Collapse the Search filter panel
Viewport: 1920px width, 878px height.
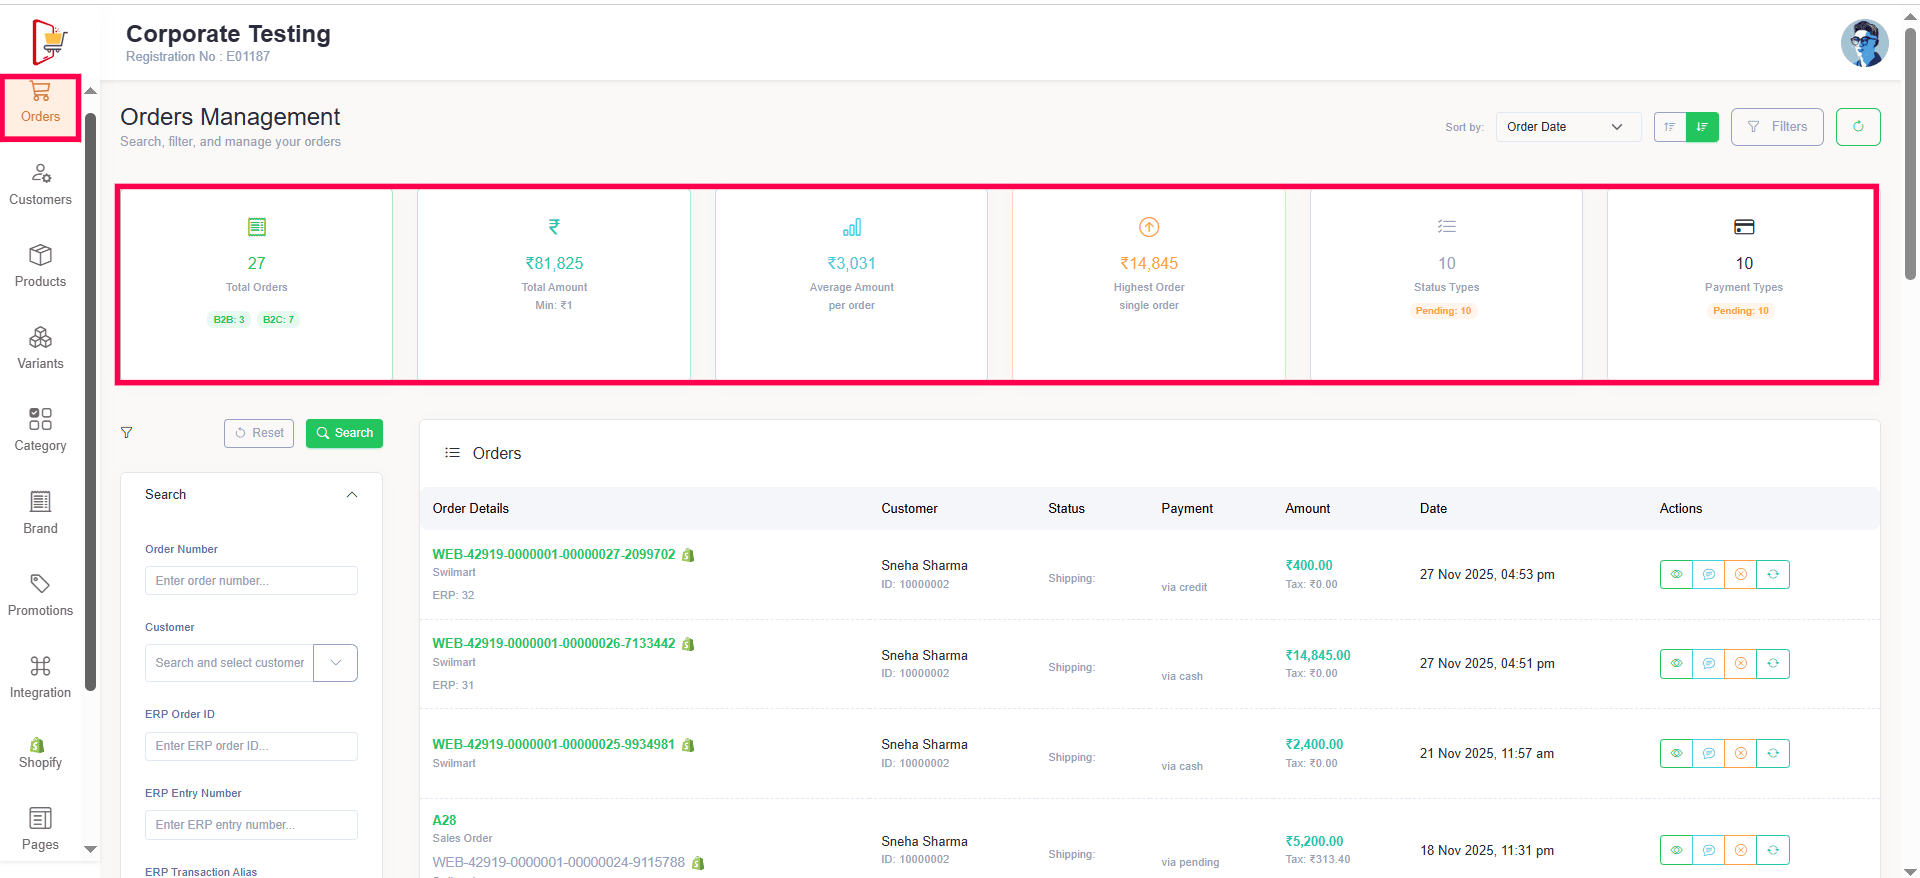tap(352, 495)
